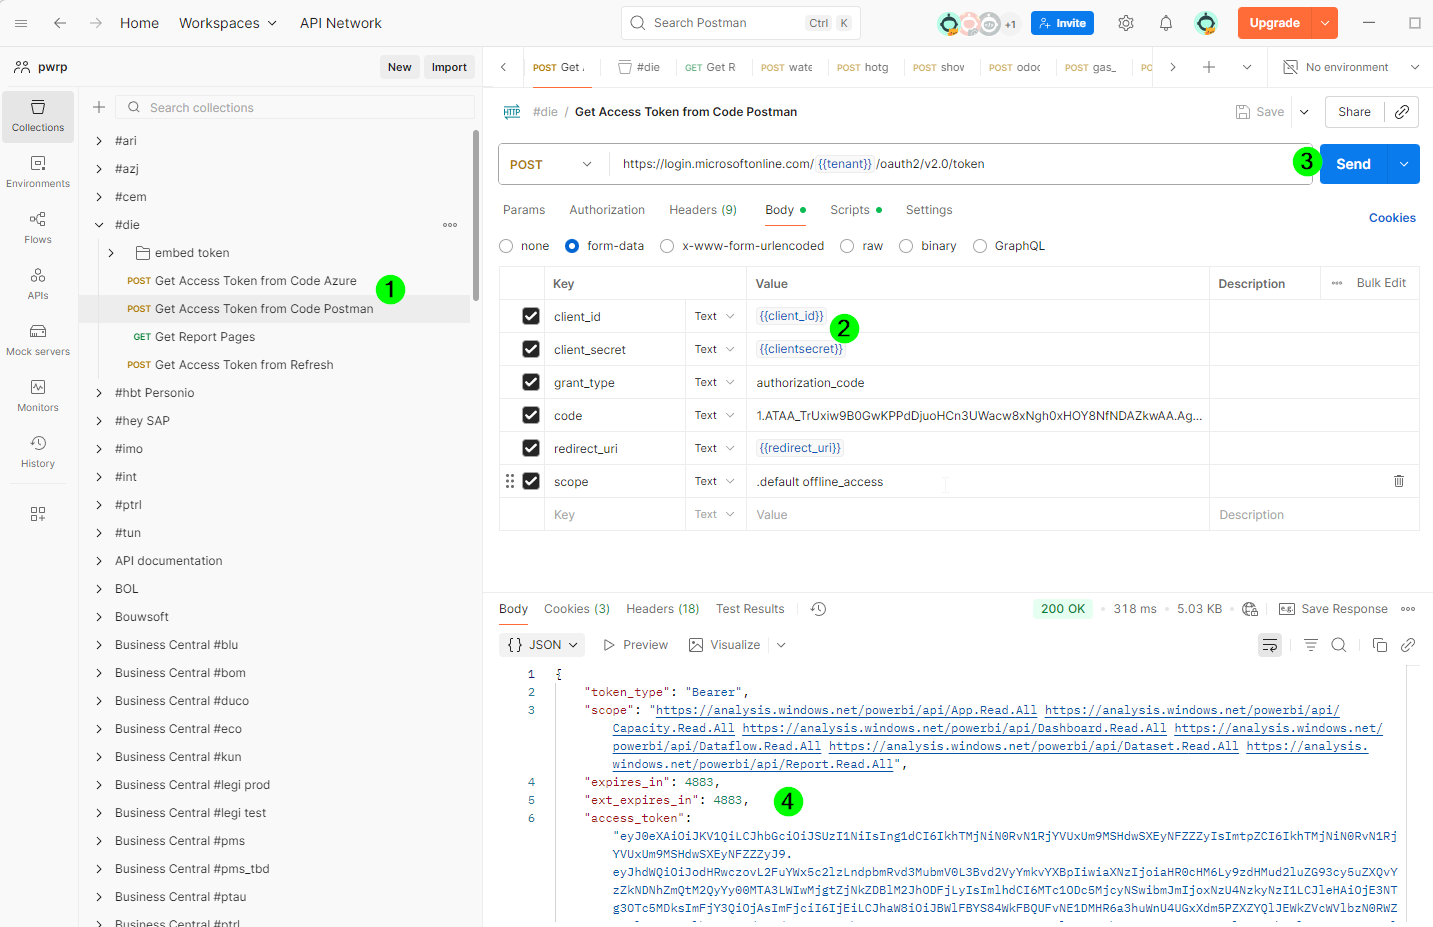Uncheck the scope parameter
This screenshot has width=1433, height=927.
pos(531,481)
